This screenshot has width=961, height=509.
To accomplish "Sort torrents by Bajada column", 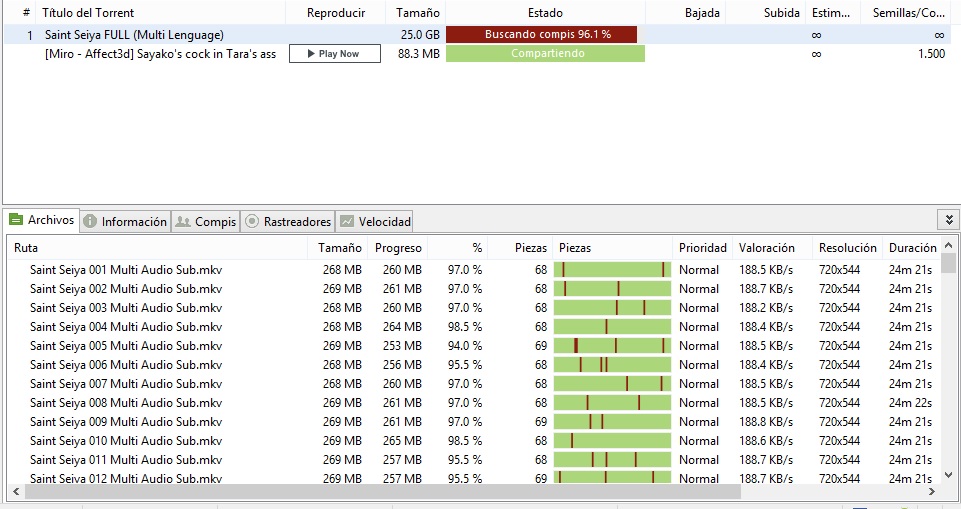I will pyautogui.click(x=702, y=13).
